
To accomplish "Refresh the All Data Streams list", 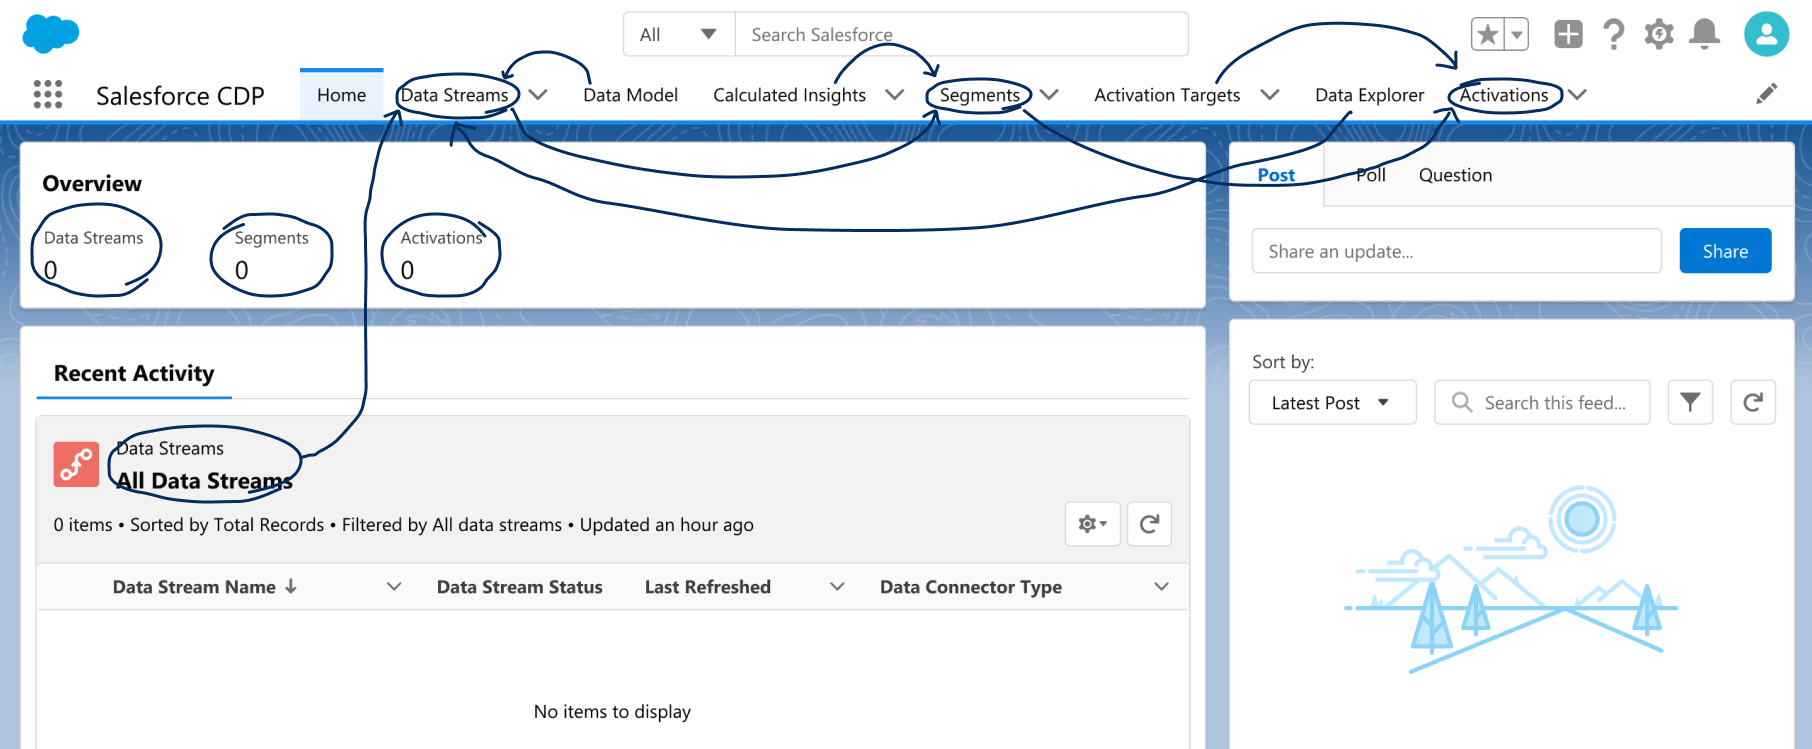I will coord(1149,524).
